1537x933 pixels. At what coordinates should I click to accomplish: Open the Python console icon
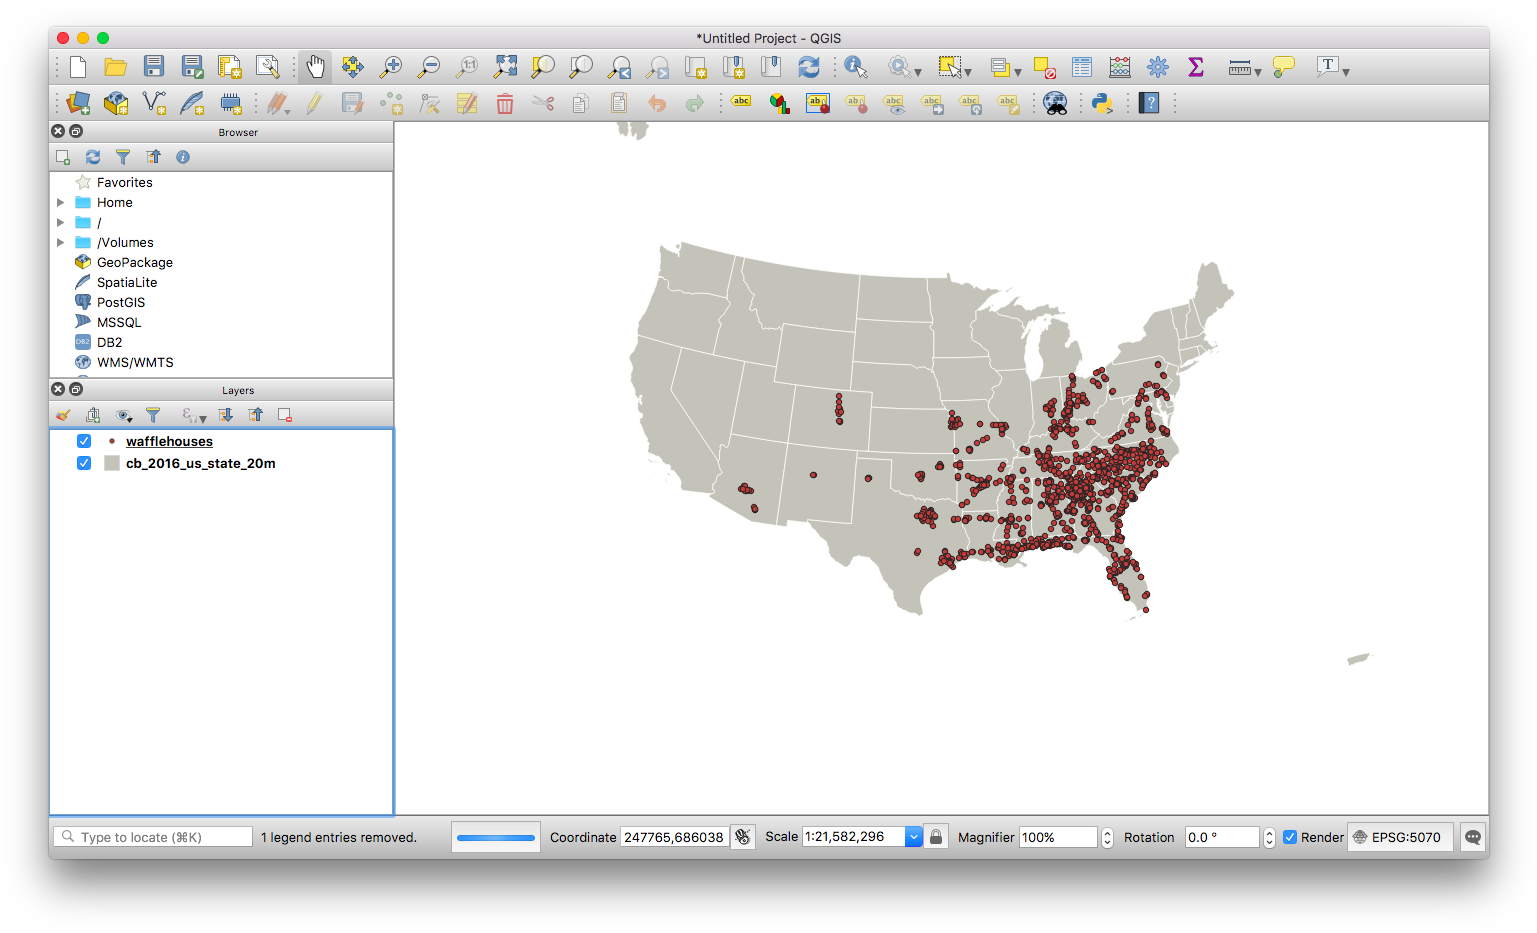click(x=1102, y=103)
